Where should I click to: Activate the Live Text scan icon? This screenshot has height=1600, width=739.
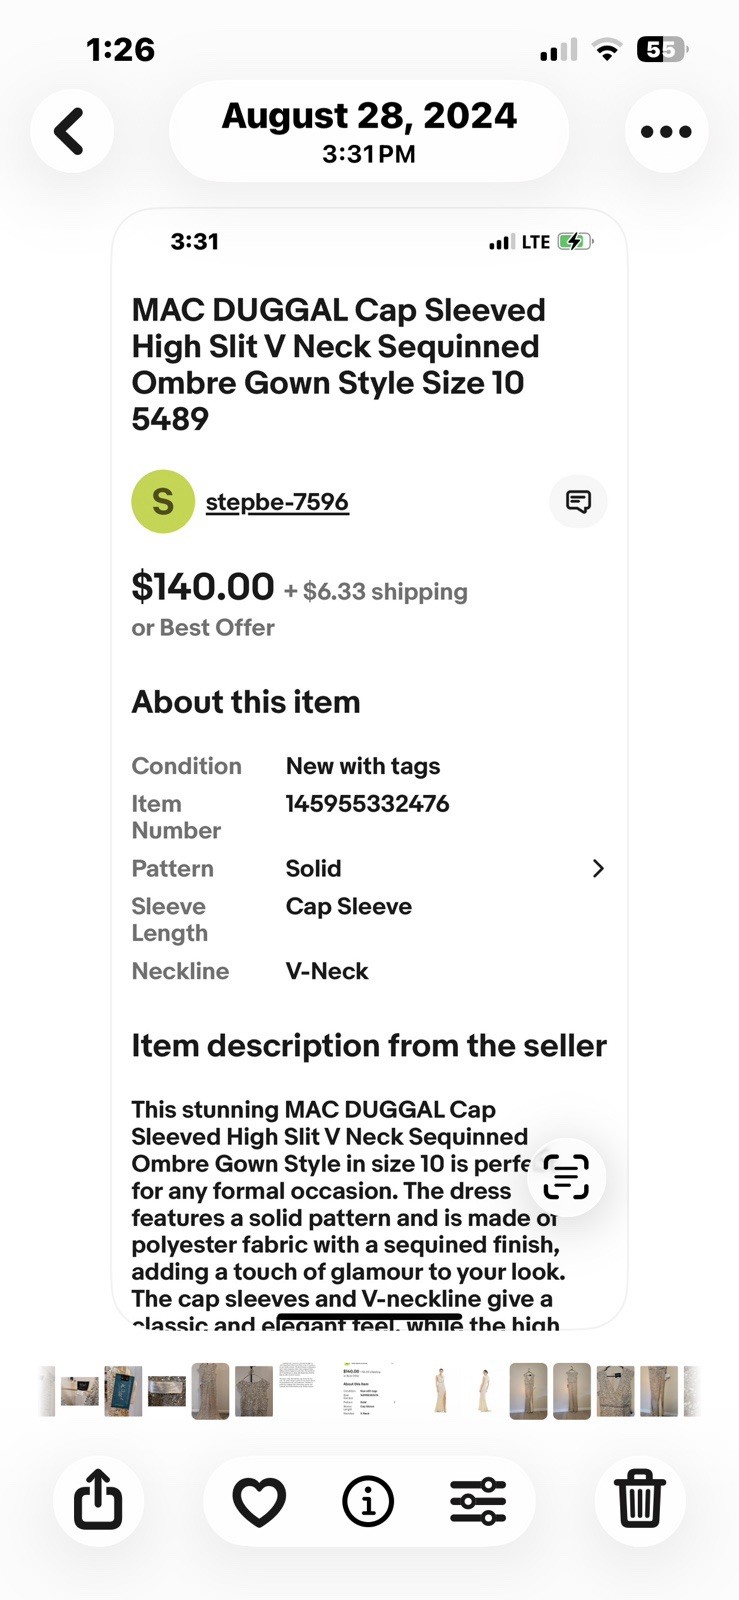pos(566,1176)
